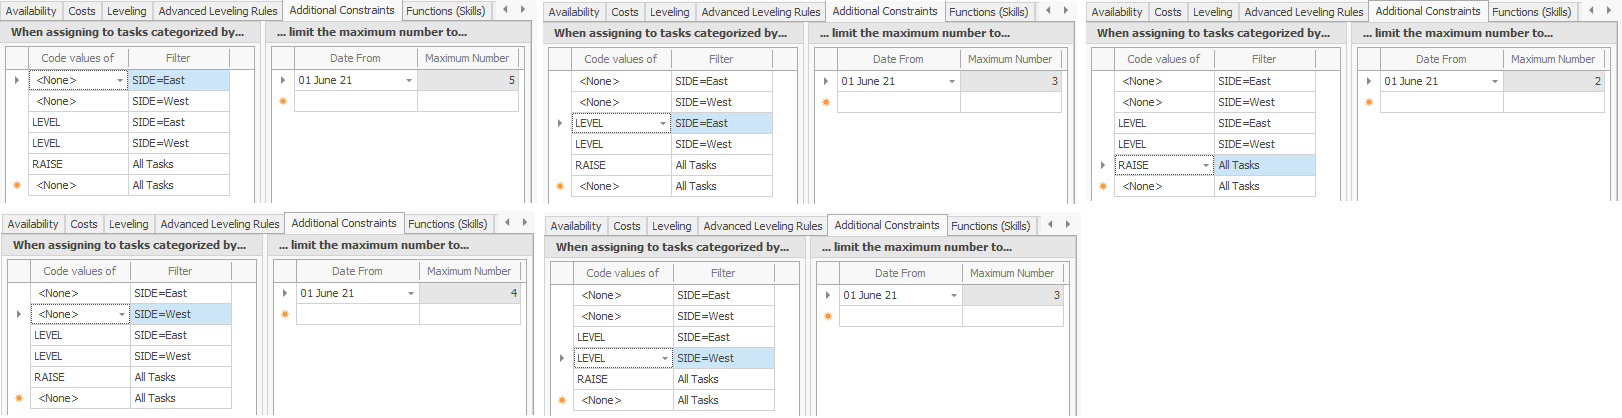This screenshot has height=418, width=1622.
Task: Click row arrow beside date row with Maximum 2
Action: pyautogui.click(x=1369, y=81)
